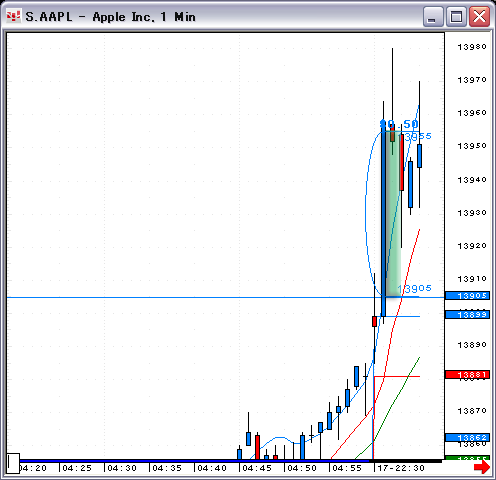Screen dimensions: 496x480
Task: Click the white box at the time axis start
Action: (x=13, y=463)
